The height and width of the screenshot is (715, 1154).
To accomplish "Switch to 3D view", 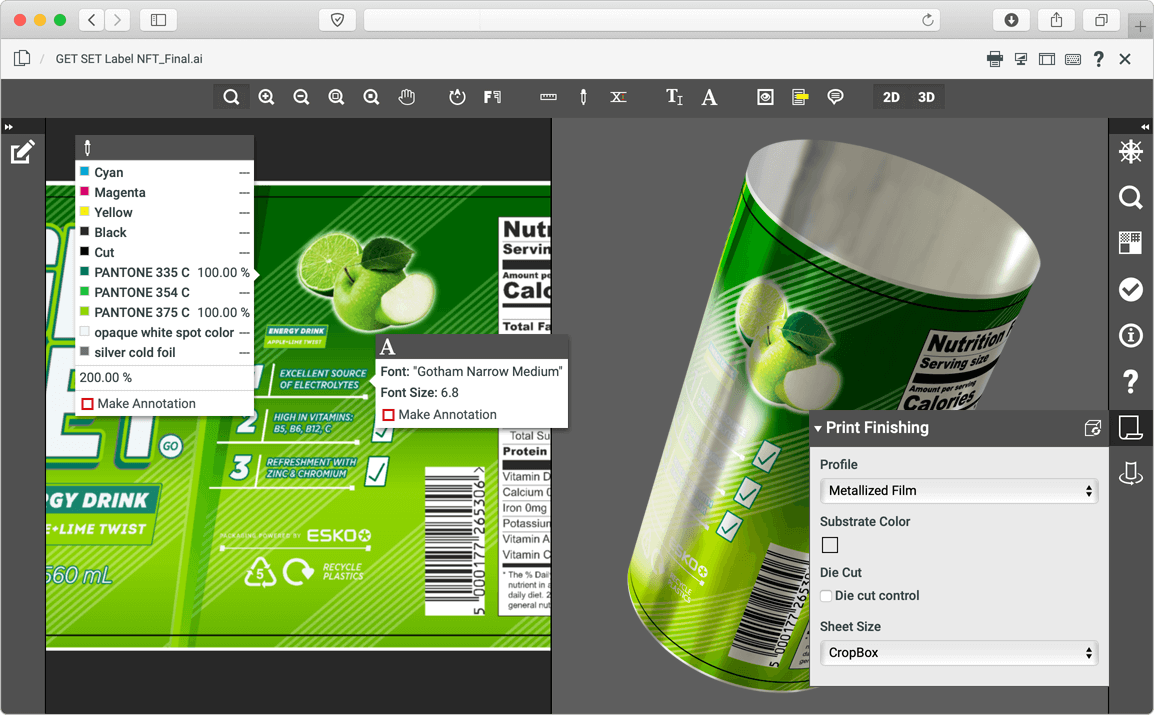I will click(926, 97).
